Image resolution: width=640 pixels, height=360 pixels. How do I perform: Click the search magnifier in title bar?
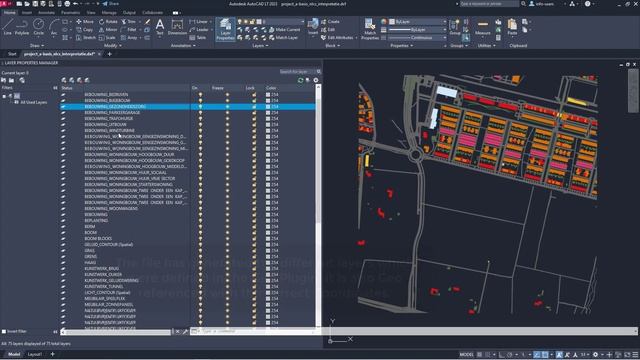523,4
